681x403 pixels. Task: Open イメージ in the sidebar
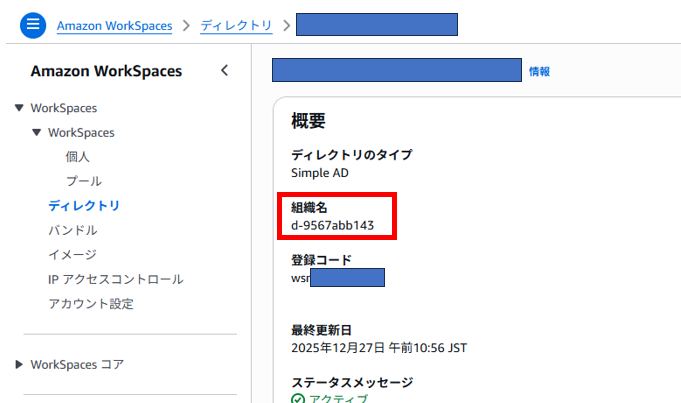coord(73,254)
